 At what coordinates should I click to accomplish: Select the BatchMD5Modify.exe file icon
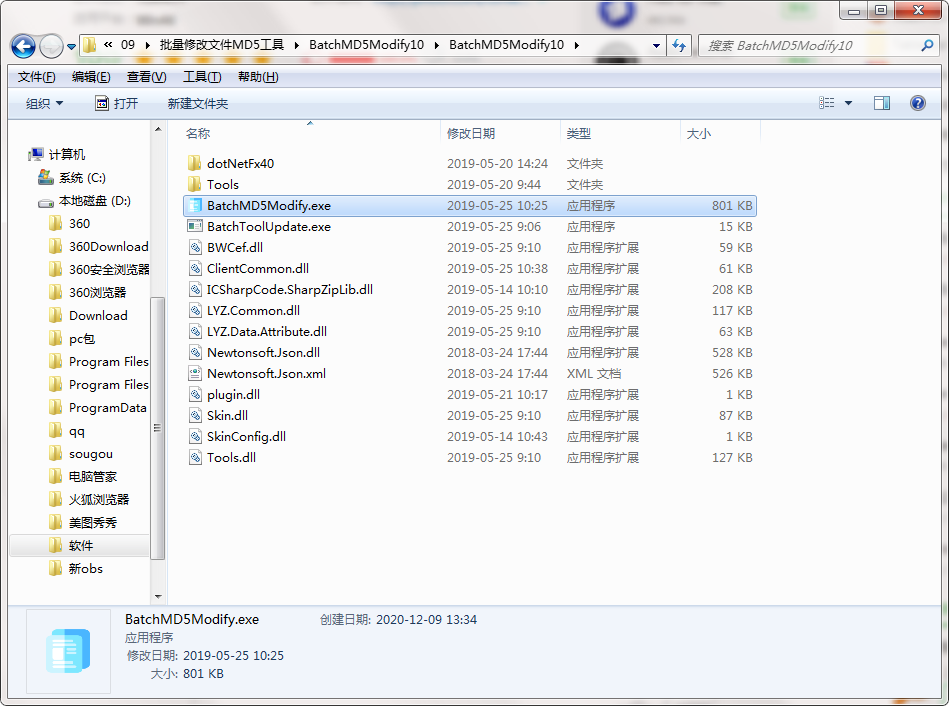(194, 205)
